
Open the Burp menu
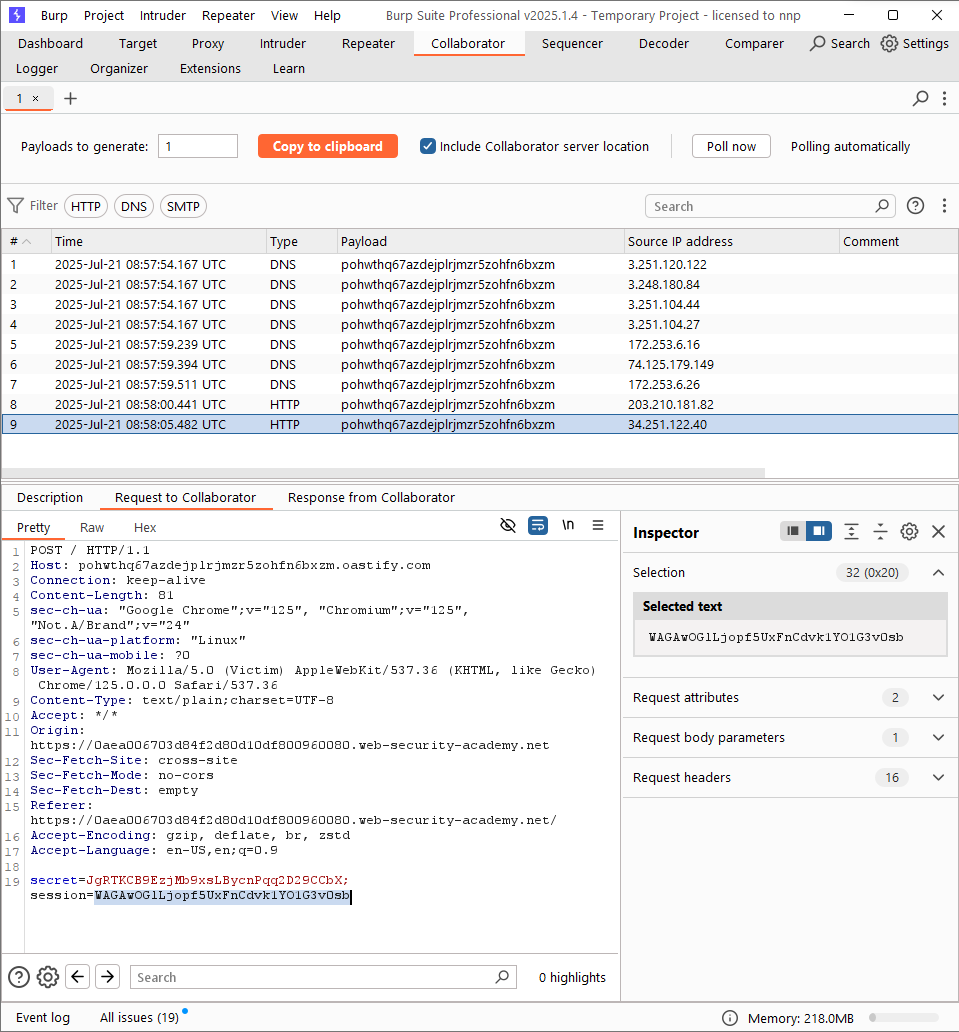coord(54,15)
